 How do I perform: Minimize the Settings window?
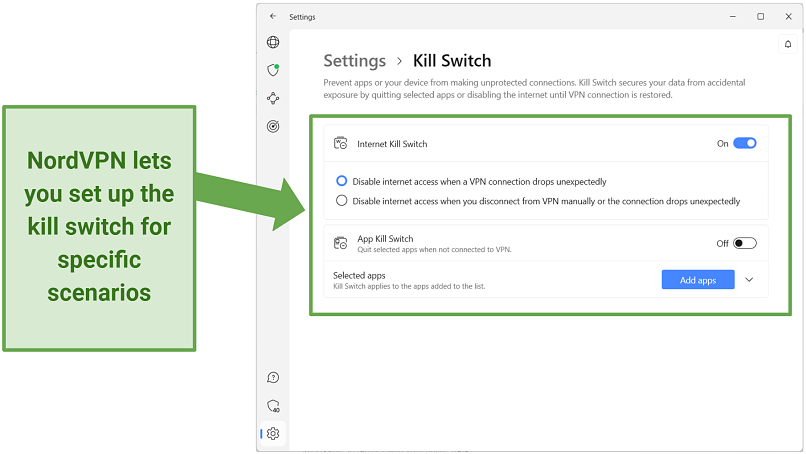tap(732, 16)
